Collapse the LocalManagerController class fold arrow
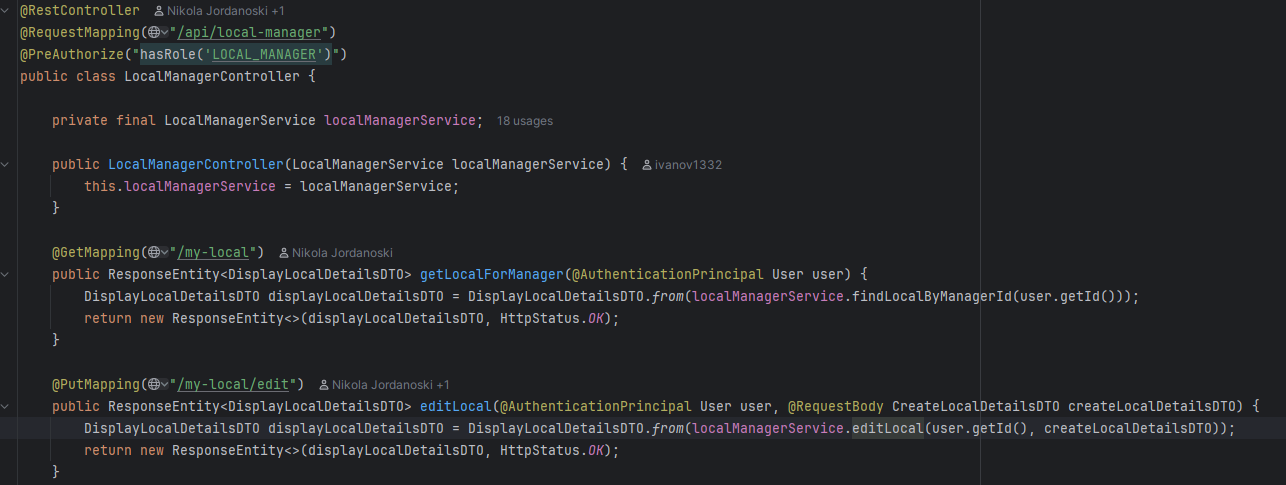 (6, 10)
